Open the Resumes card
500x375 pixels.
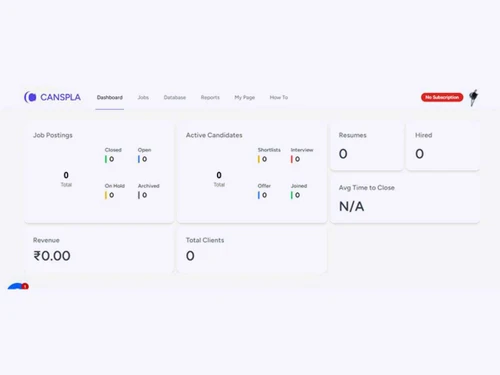[367, 147]
